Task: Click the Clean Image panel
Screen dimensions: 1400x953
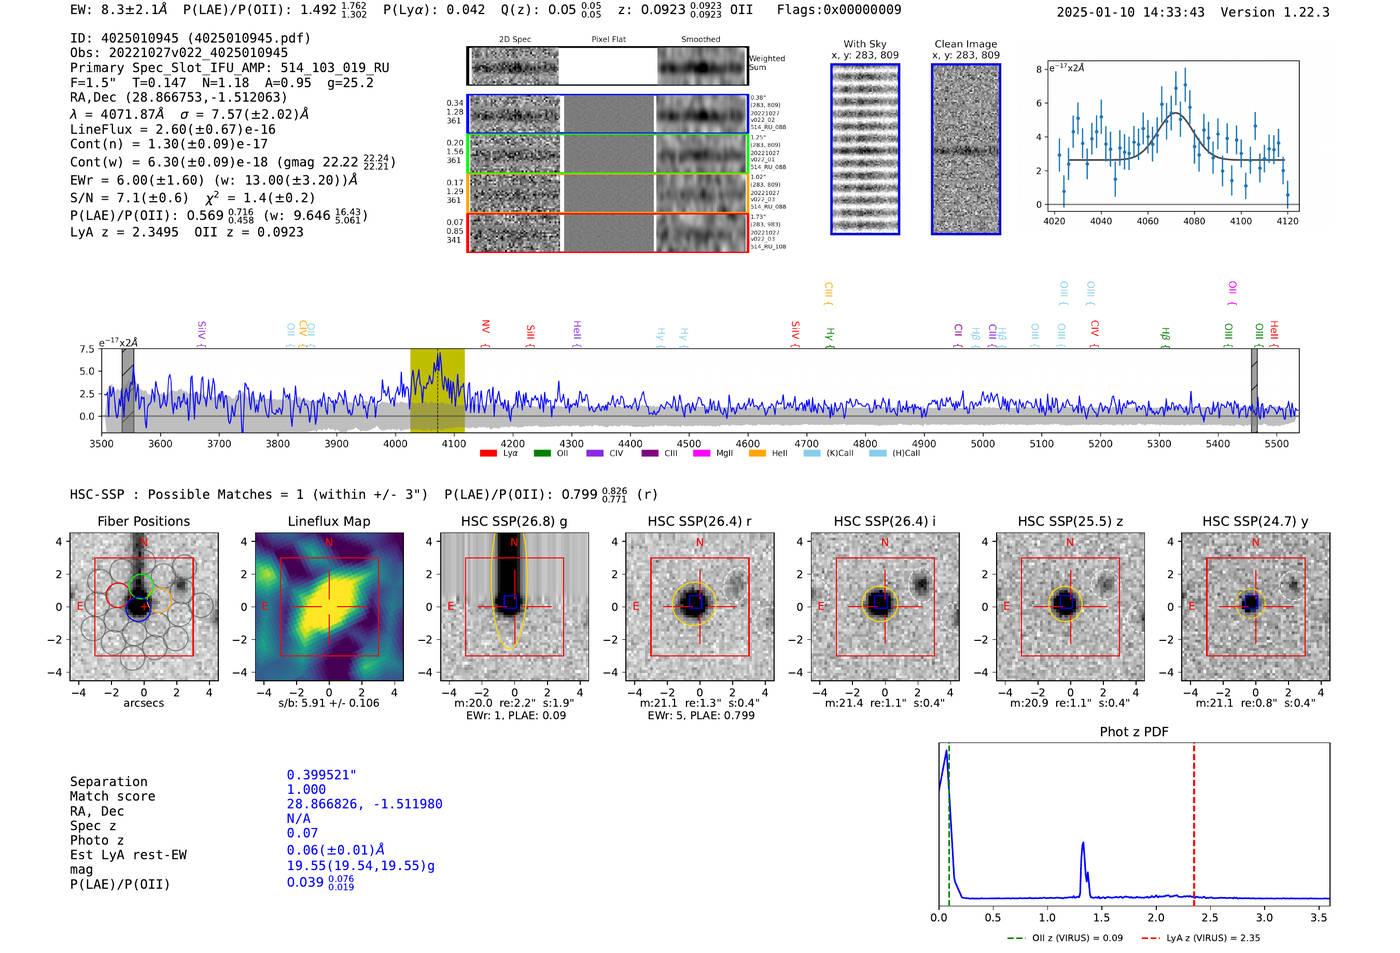Action: pos(966,149)
